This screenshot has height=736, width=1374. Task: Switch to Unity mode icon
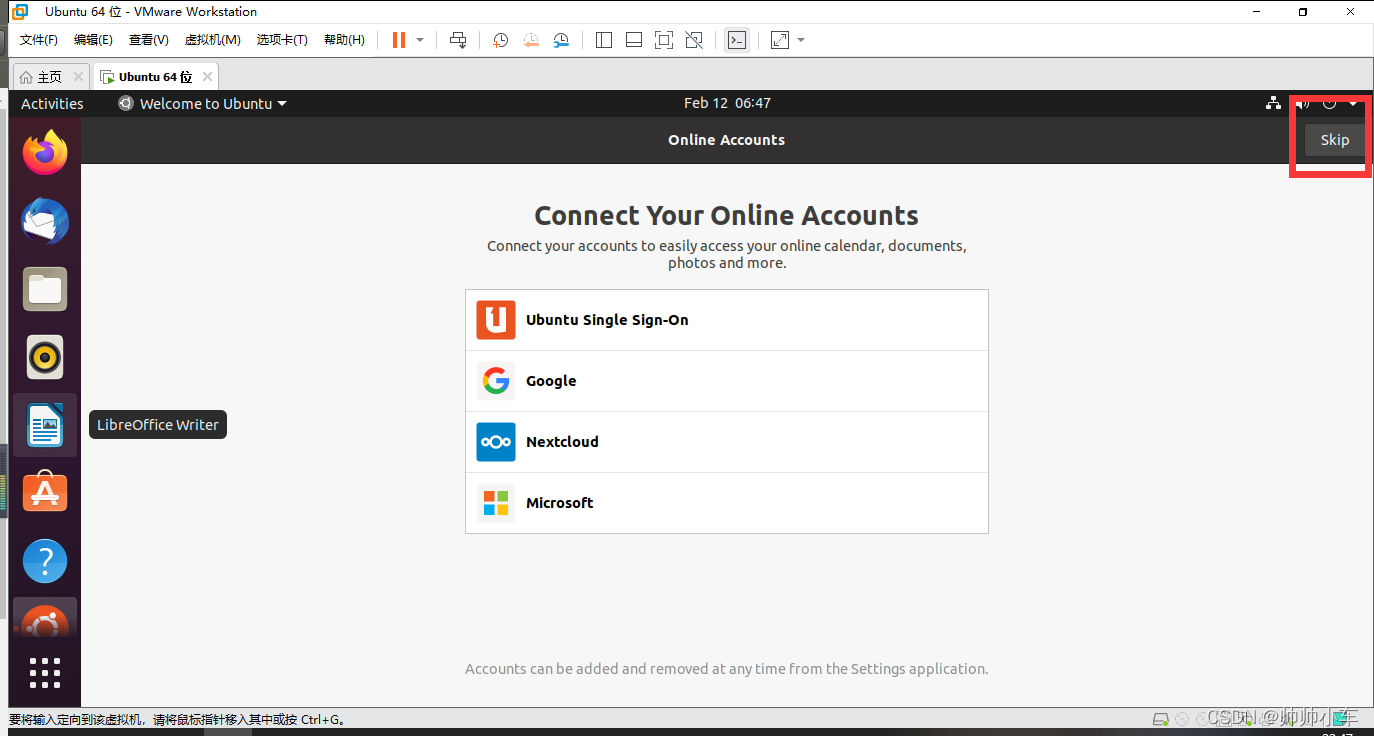(x=694, y=40)
